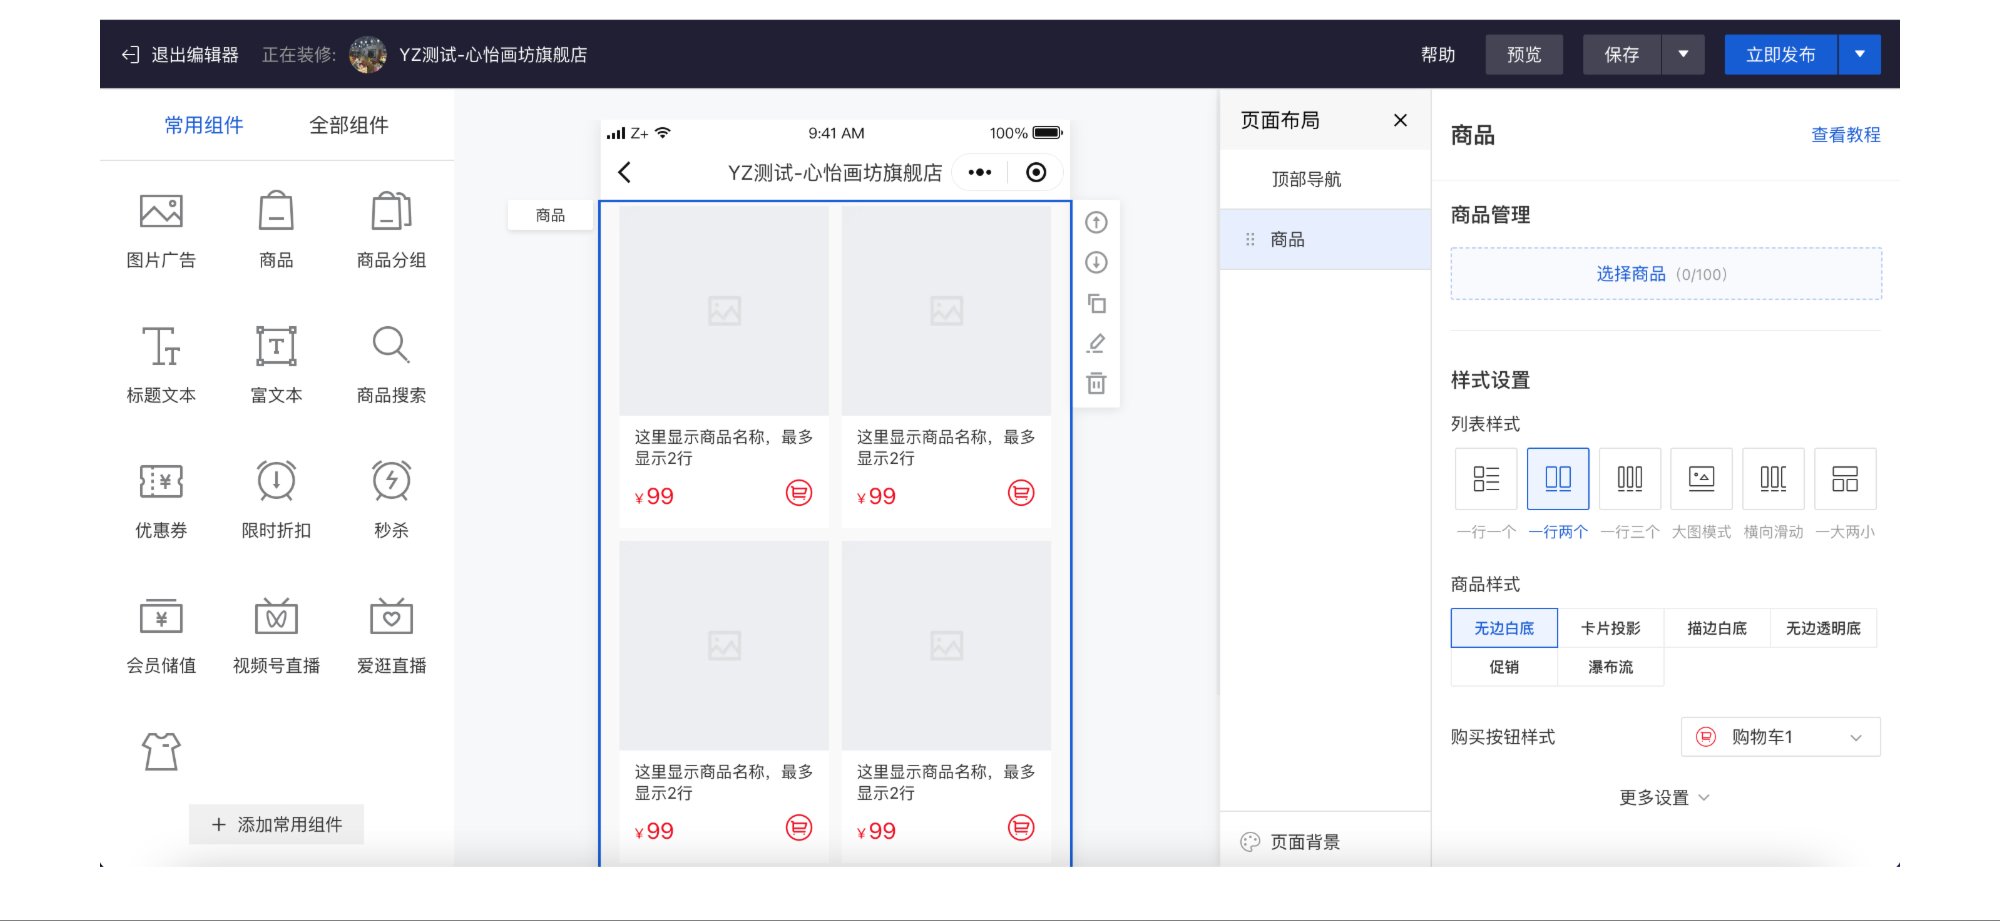Expand 更多设置 options

[x=1663, y=798]
